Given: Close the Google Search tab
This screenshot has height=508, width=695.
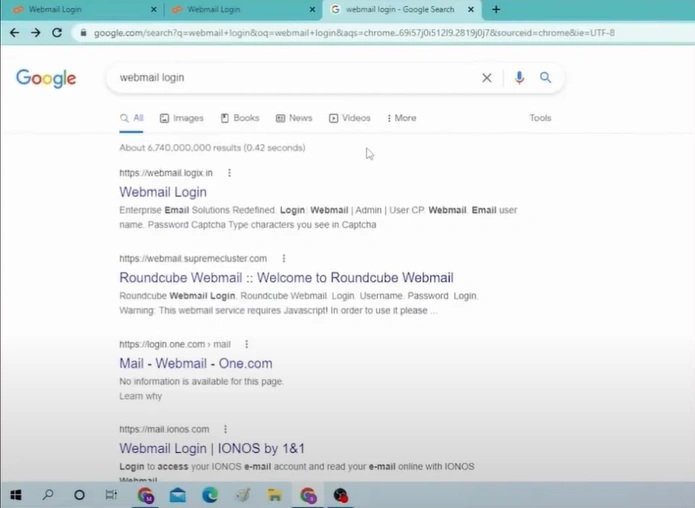Looking at the screenshot, I should point(471,9).
